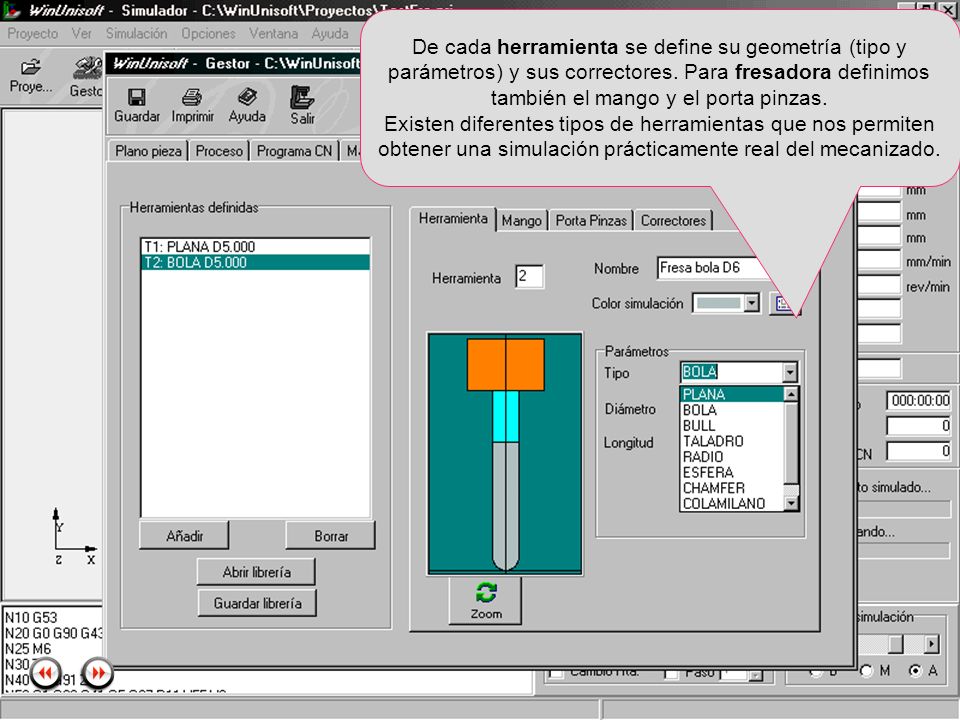Choose TALADRO in the Tipo list

pyautogui.click(x=732, y=441)
